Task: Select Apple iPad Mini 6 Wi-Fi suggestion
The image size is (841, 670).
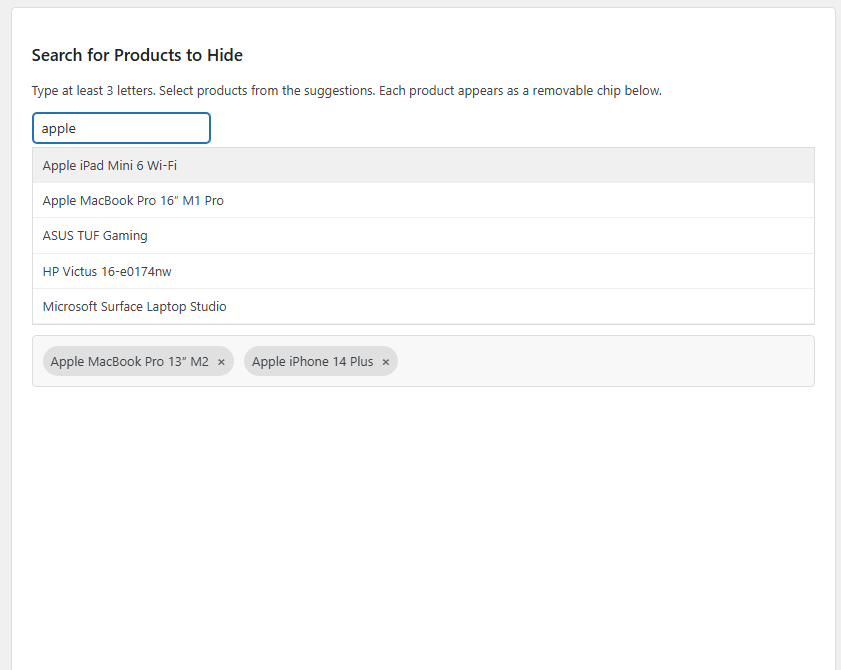Action: (x=423, y=165)
